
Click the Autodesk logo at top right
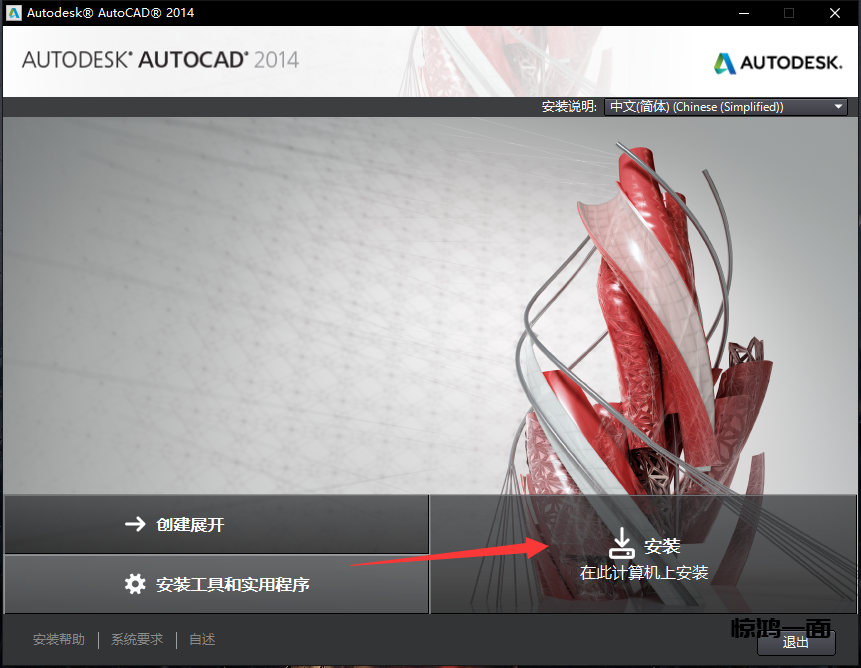point(777,63)
